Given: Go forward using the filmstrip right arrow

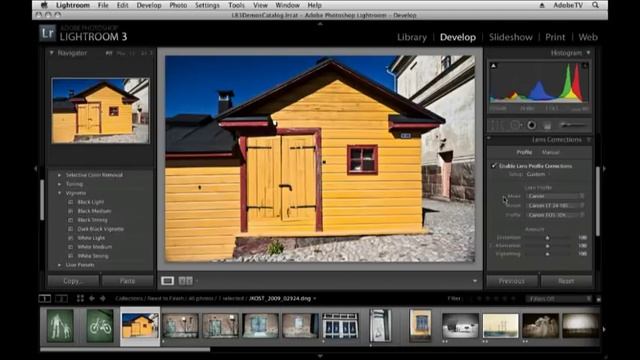Looking at the screenshot, I should (103, 298).
